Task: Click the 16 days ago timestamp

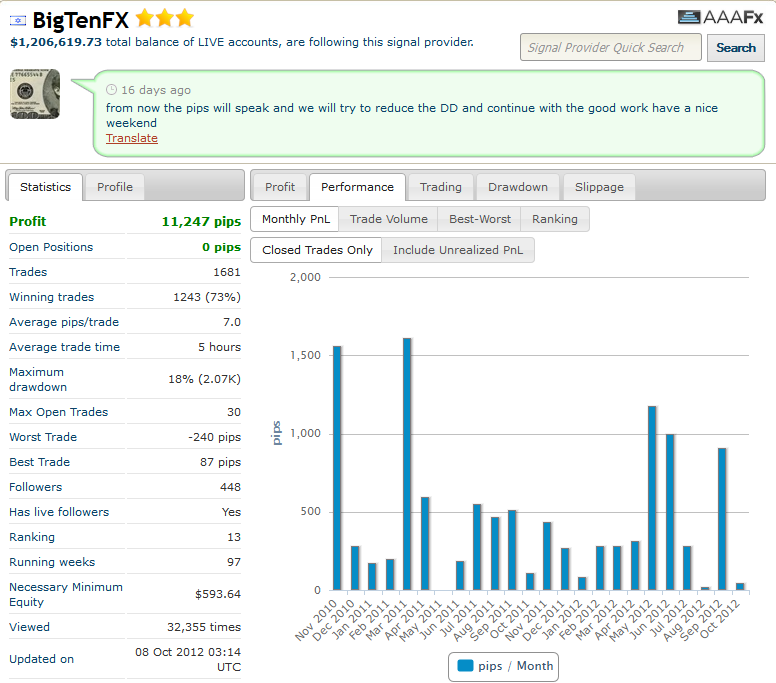Action: click(156, 90)
